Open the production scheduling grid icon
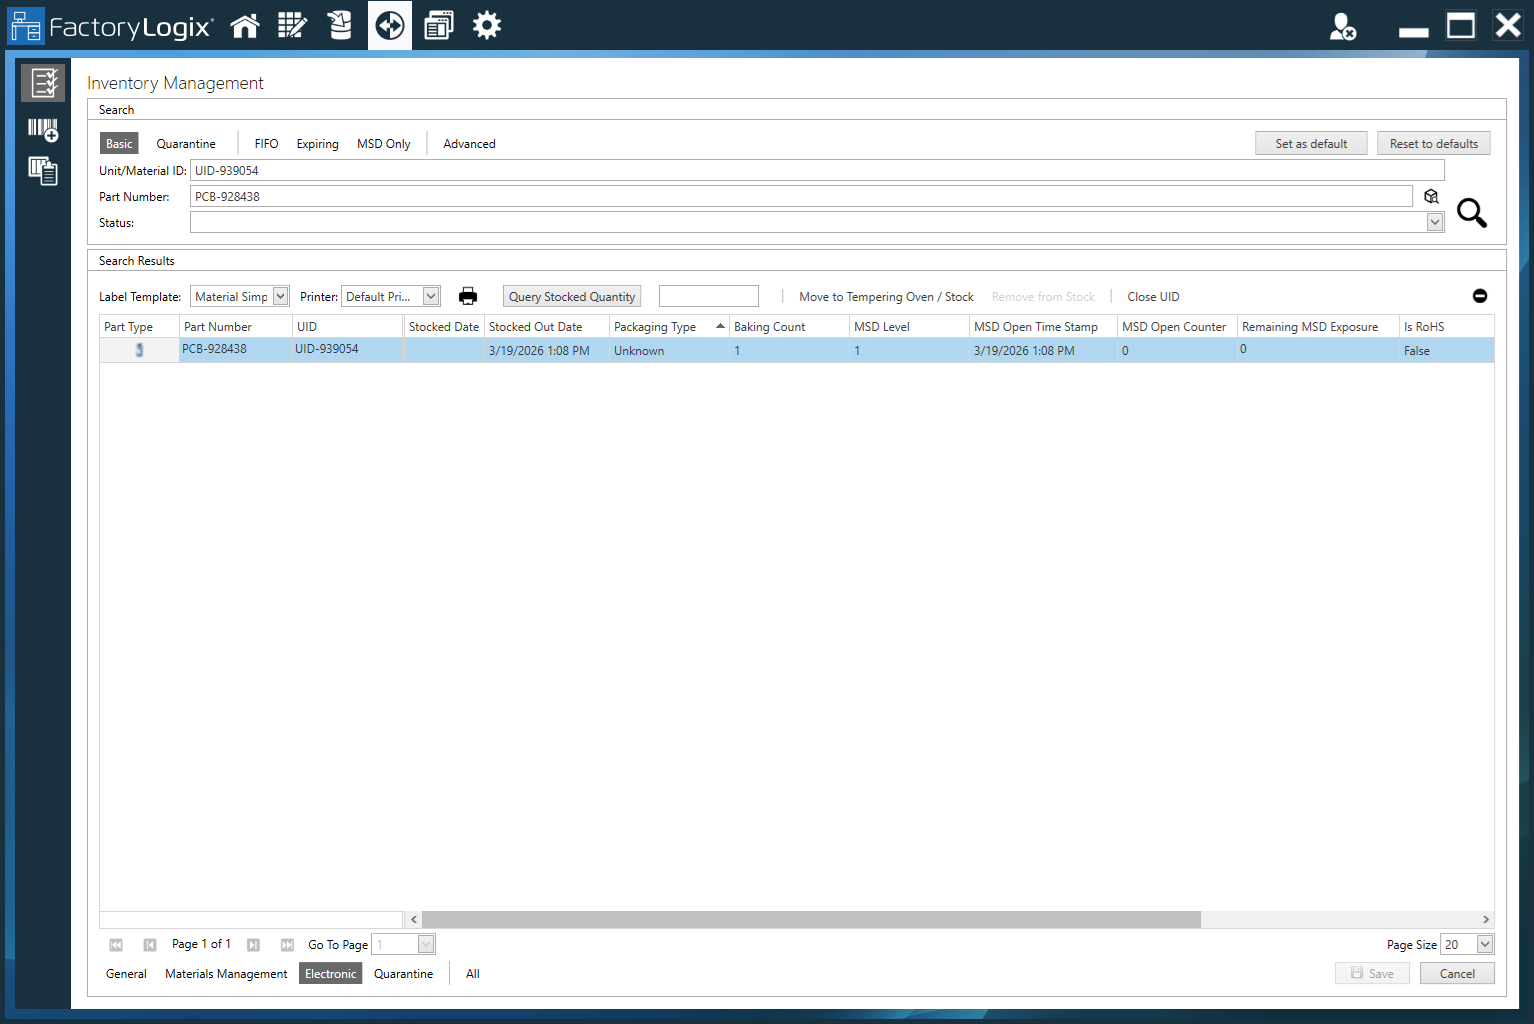Image resolution: width=1534 pixels, height=1024 pixels. [292, 25]
